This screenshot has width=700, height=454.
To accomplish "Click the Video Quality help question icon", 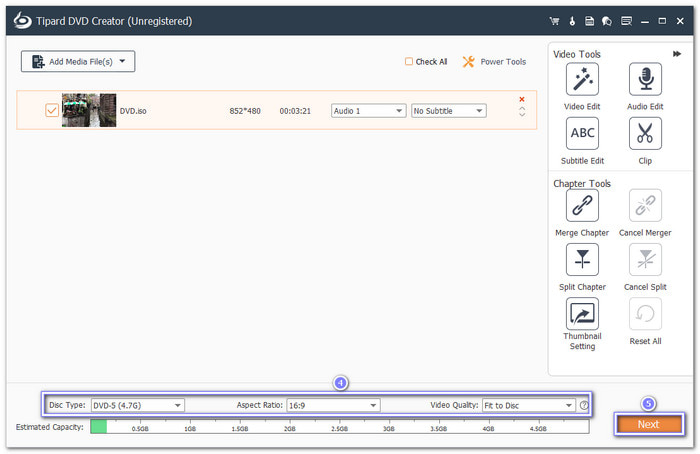I will (x=584, y=405).
